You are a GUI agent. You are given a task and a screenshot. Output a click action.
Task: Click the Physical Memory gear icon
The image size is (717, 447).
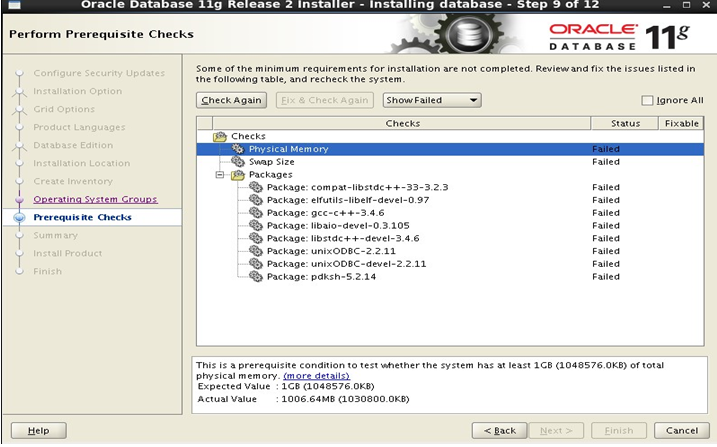(238, 149)
